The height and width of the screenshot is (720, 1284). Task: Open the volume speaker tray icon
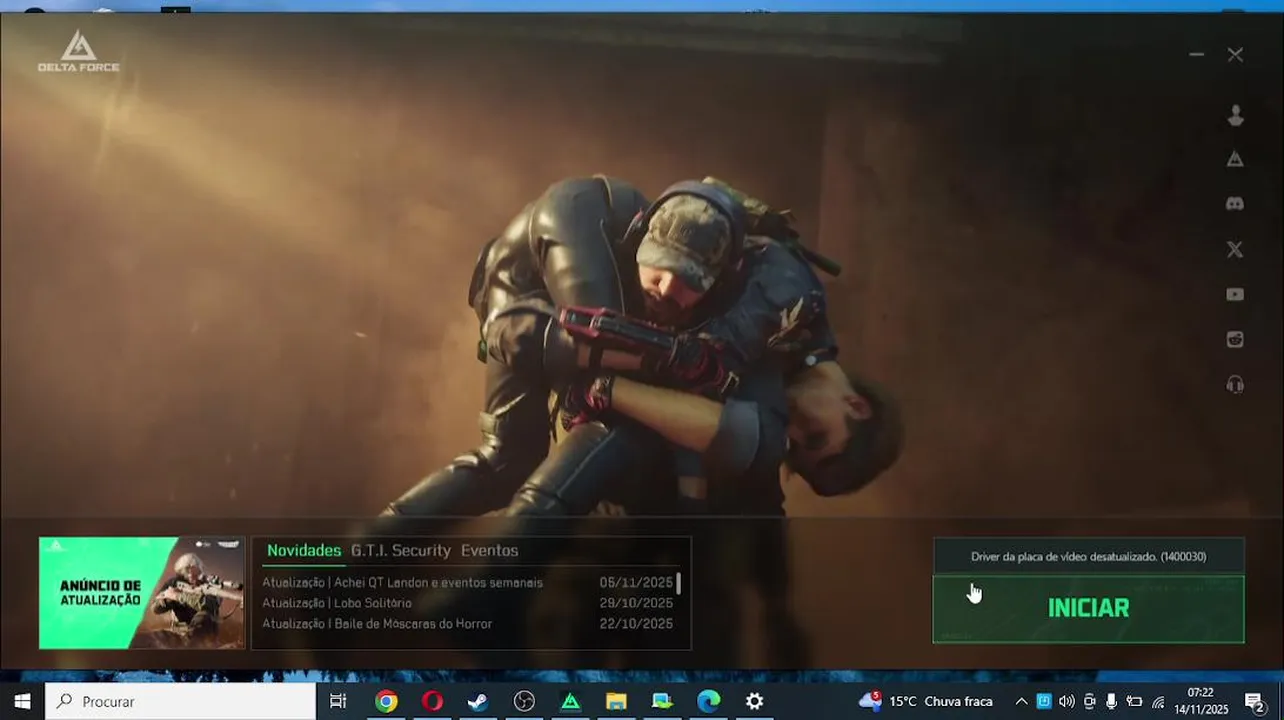(x=1067, y=701)
